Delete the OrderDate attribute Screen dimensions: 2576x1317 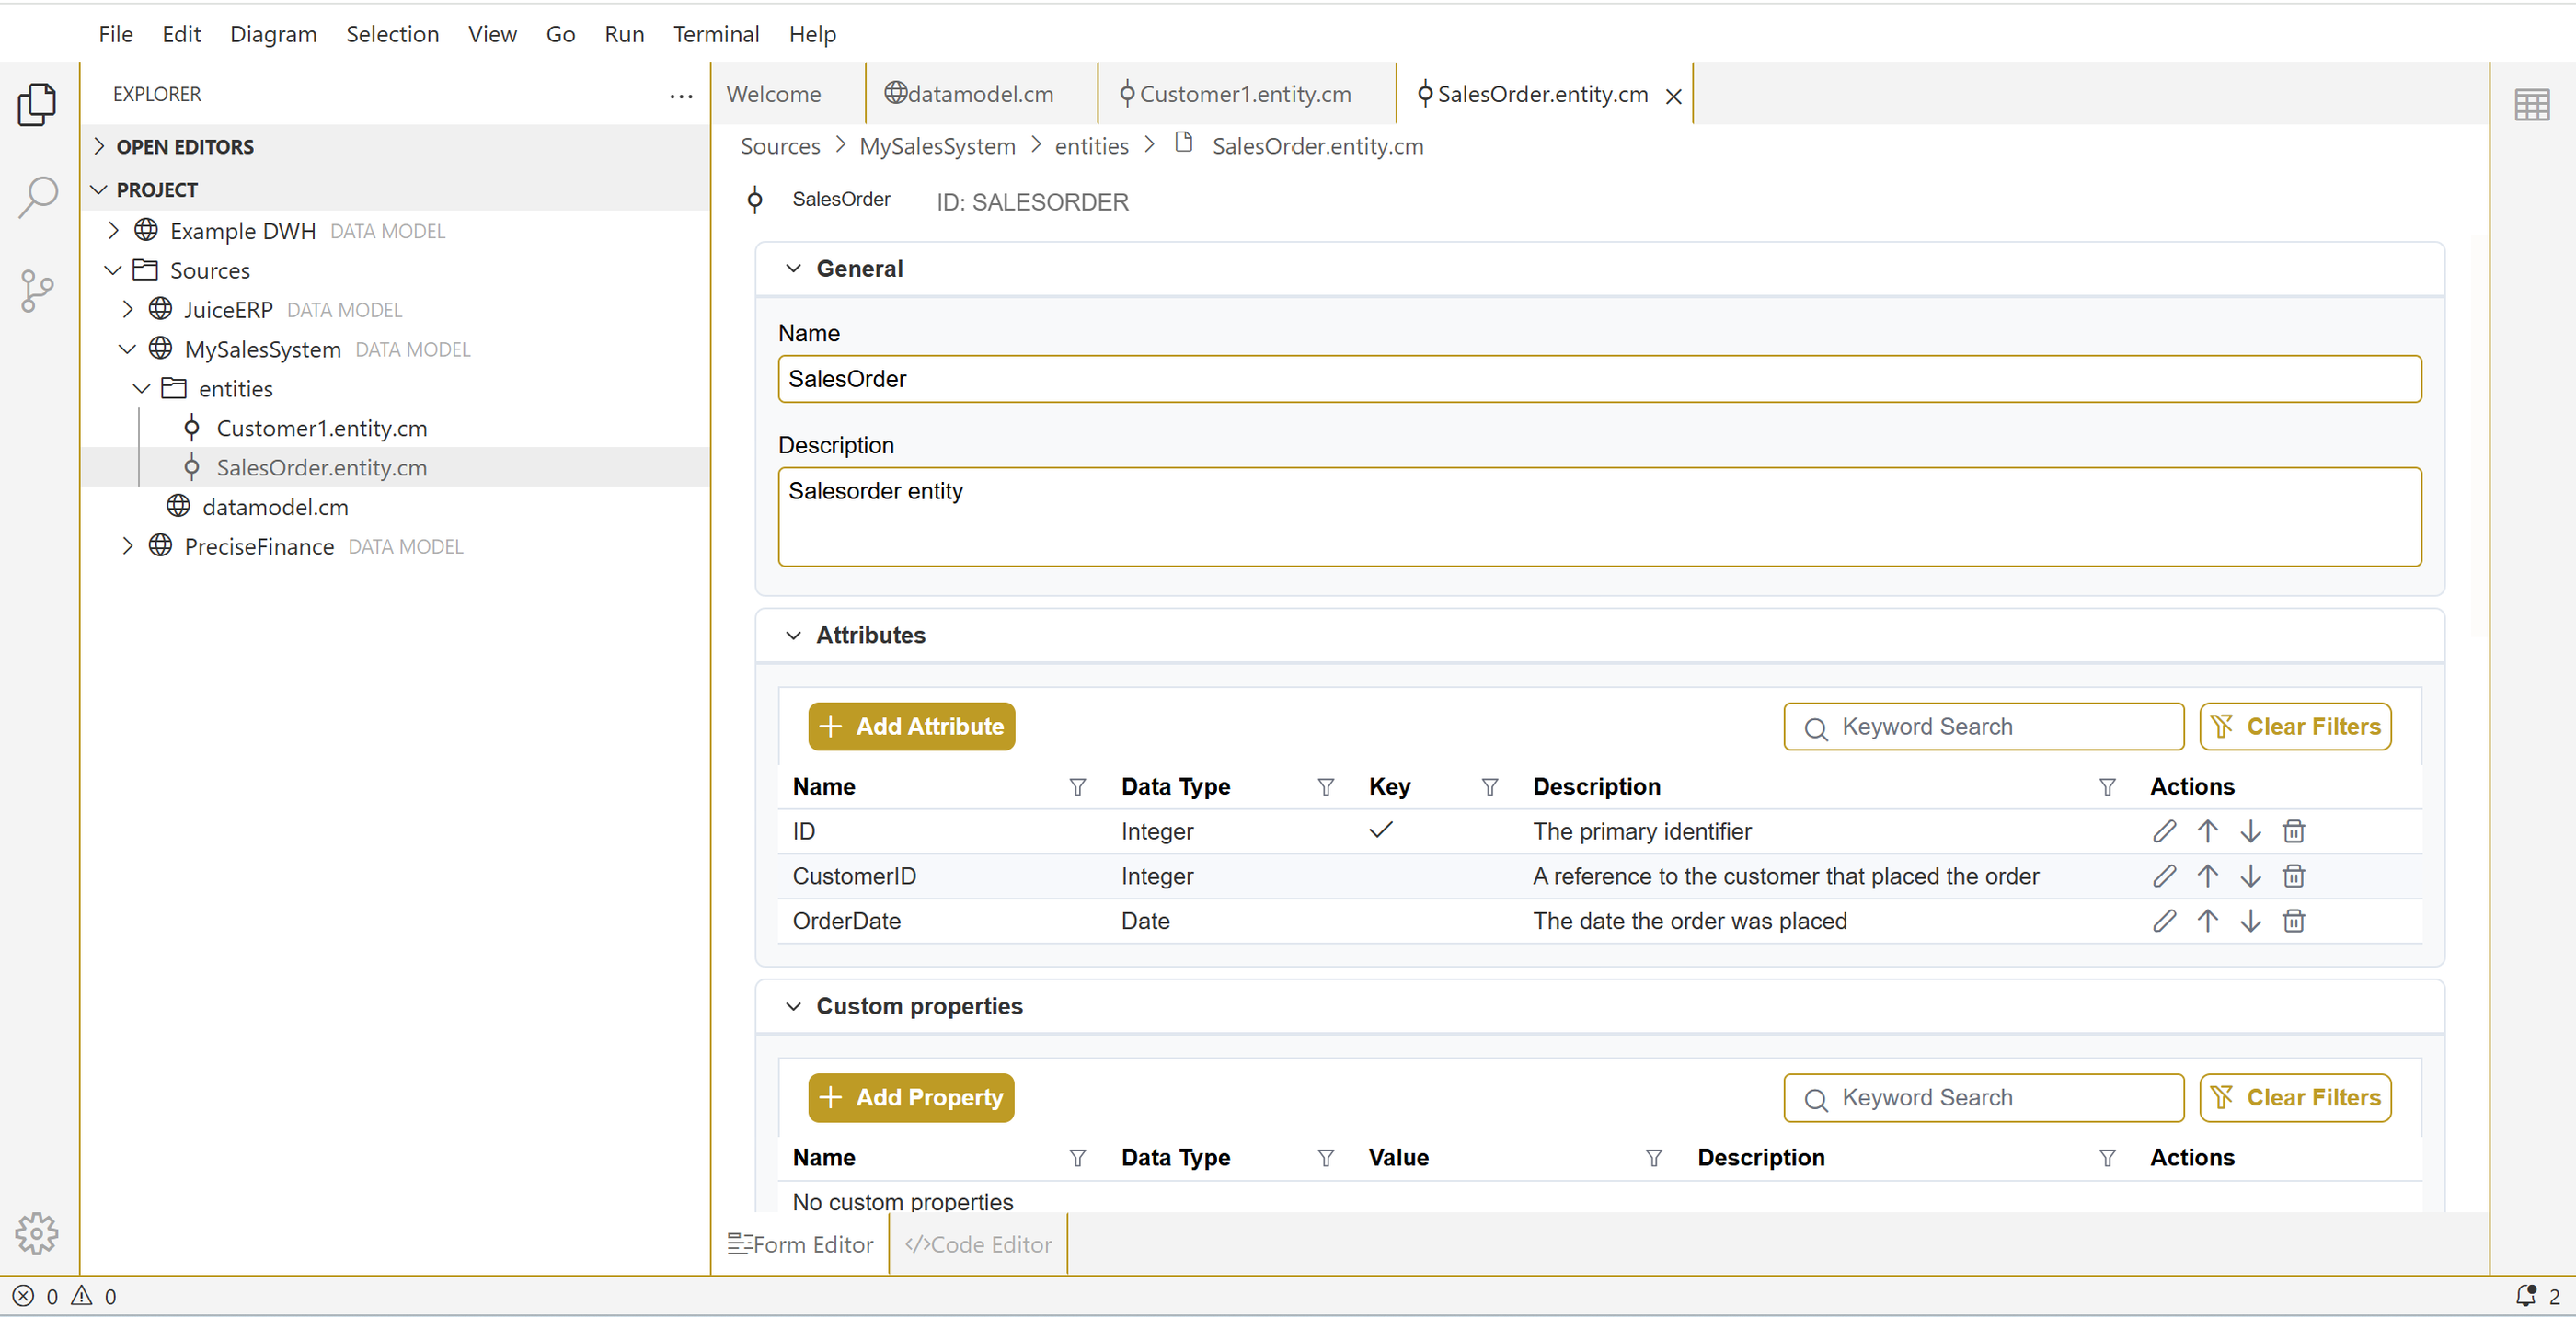[x=2294, y=921]
